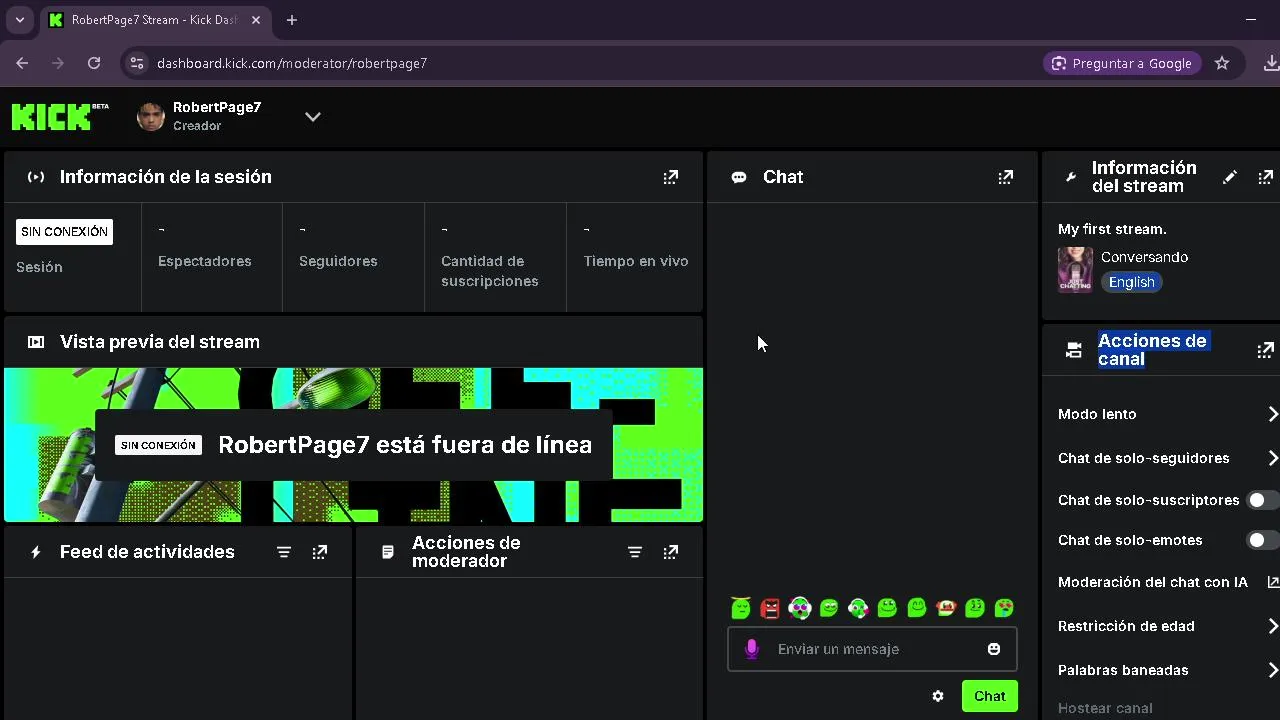Image resolution: width=1280 pixels, height=720 pixels.
Task: Click the wrench icon beside Información del stream
Action: pyautogui.click(x=1072, y=177)
